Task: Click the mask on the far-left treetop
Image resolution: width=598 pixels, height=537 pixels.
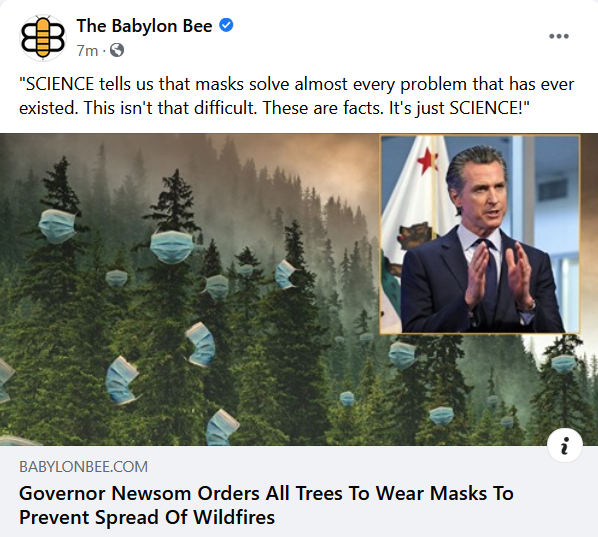Action: point(56,226)
